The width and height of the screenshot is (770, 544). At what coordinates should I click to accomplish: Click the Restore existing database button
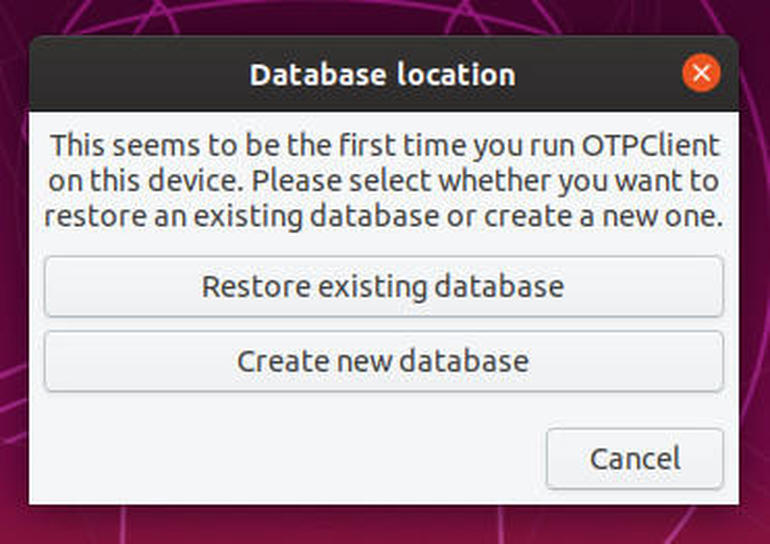click(x=383, y=287)
